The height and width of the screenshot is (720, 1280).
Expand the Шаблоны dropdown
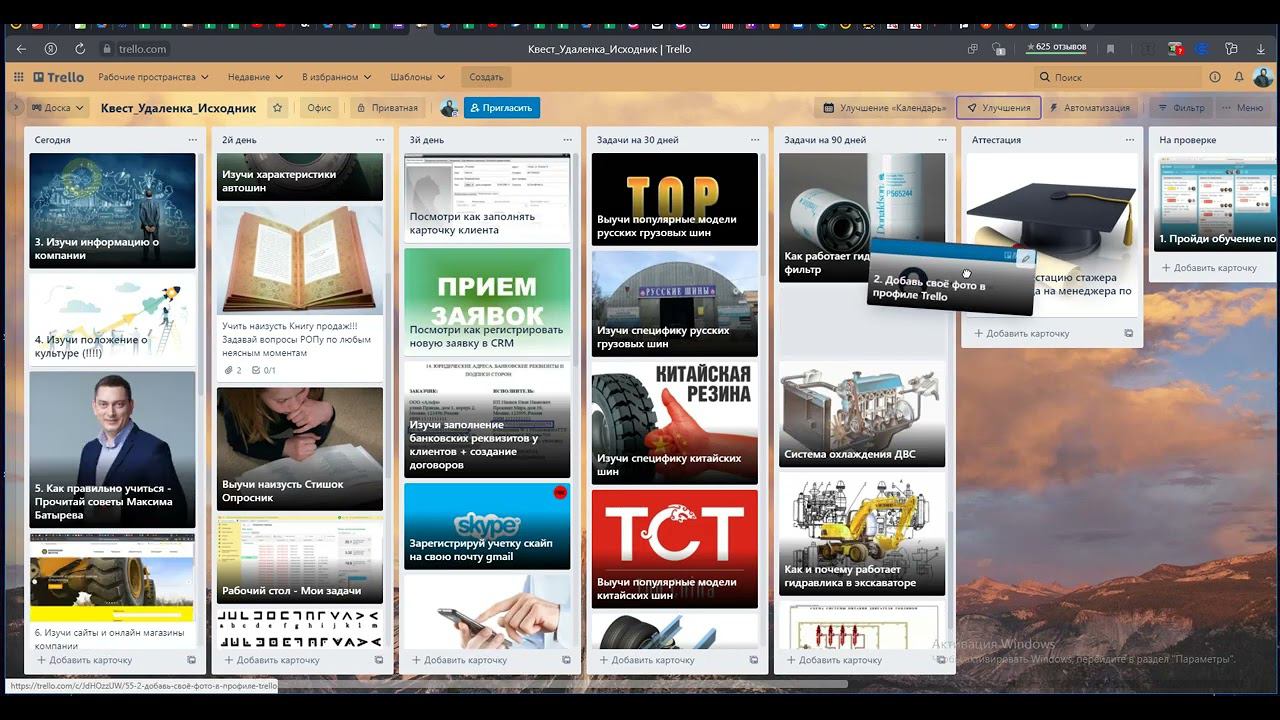(x=417, y=77)
